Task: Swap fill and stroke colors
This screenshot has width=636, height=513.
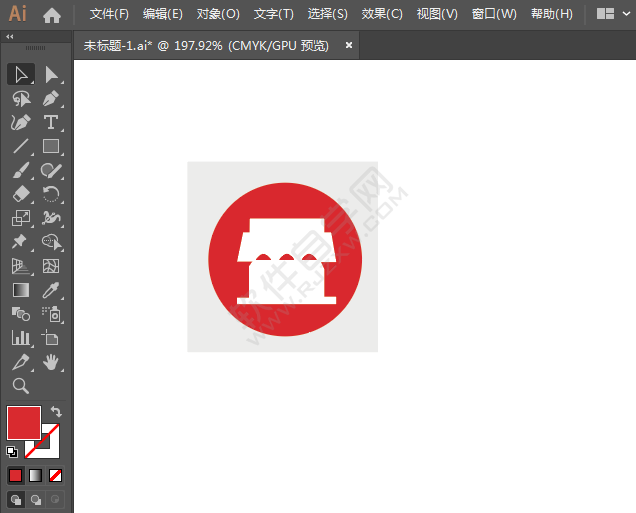Action: tap(56, 412)
